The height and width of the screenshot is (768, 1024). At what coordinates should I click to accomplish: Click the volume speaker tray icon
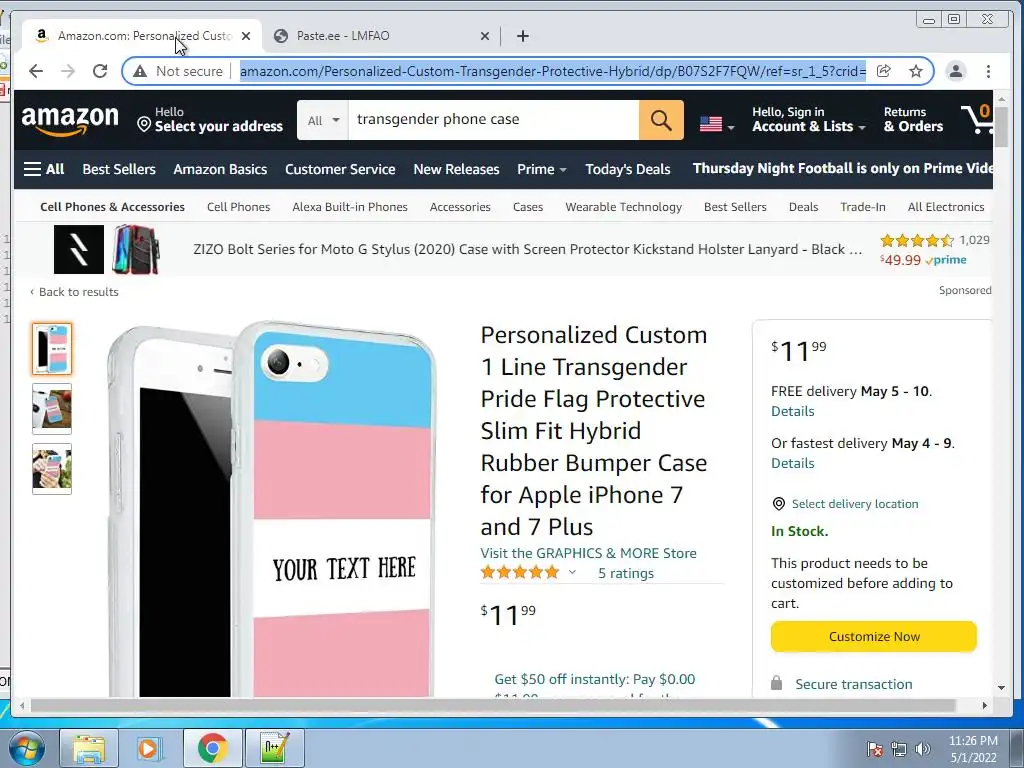pyautogui.click(x=923, y=749)
